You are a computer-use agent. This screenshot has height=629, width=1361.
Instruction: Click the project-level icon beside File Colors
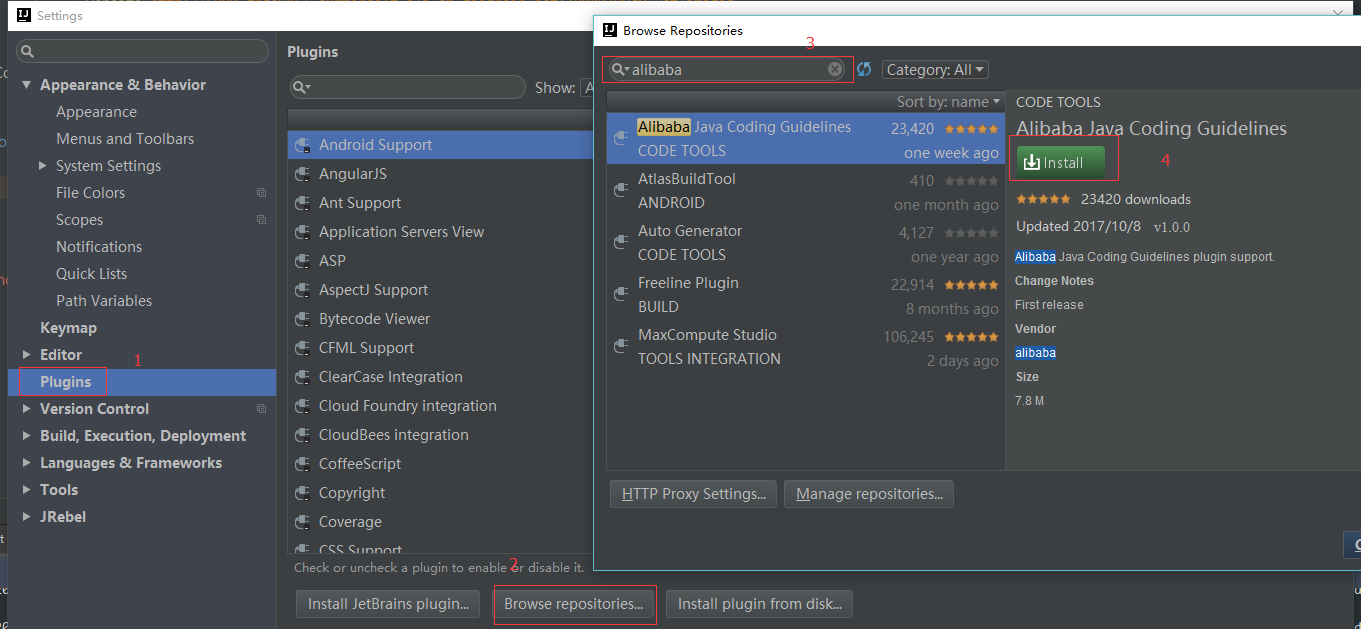click(261, 193)
